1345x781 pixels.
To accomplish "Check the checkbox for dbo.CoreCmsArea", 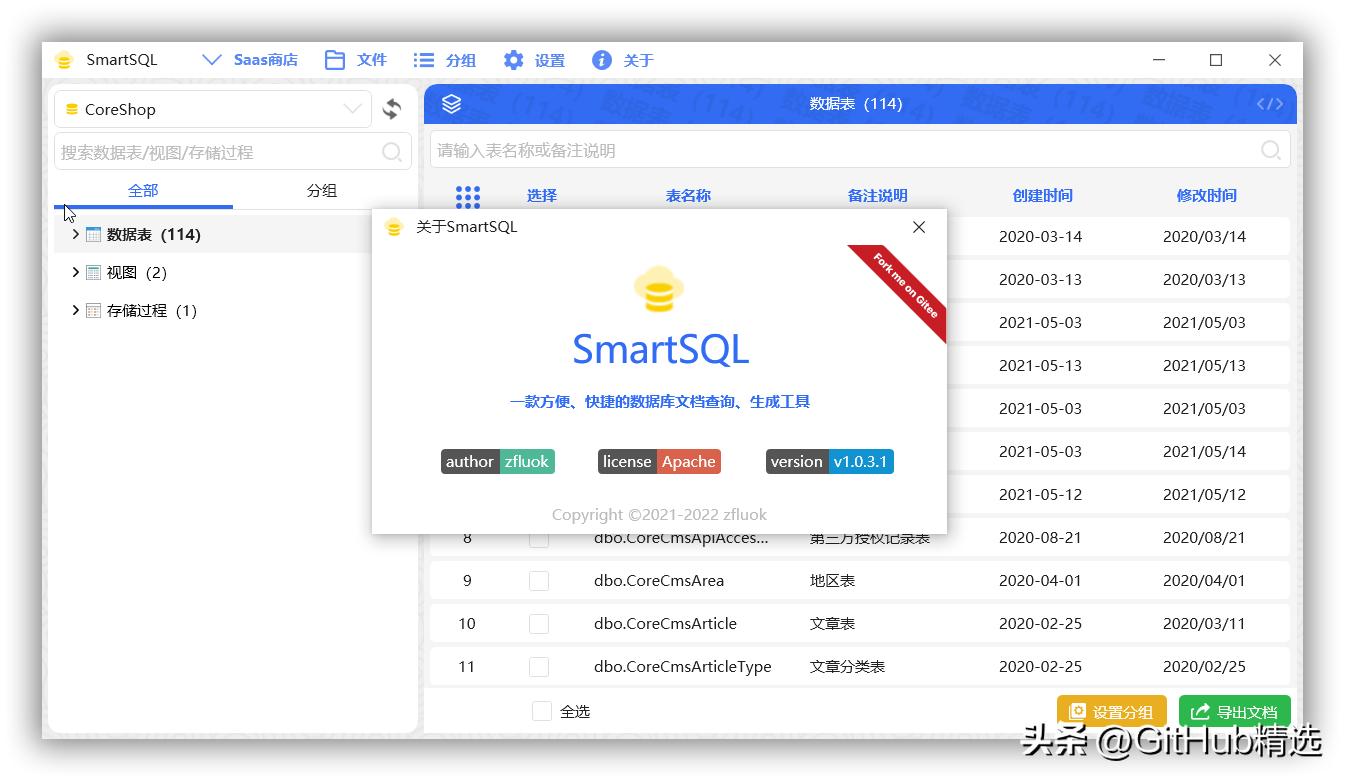I will coord(539,580).
